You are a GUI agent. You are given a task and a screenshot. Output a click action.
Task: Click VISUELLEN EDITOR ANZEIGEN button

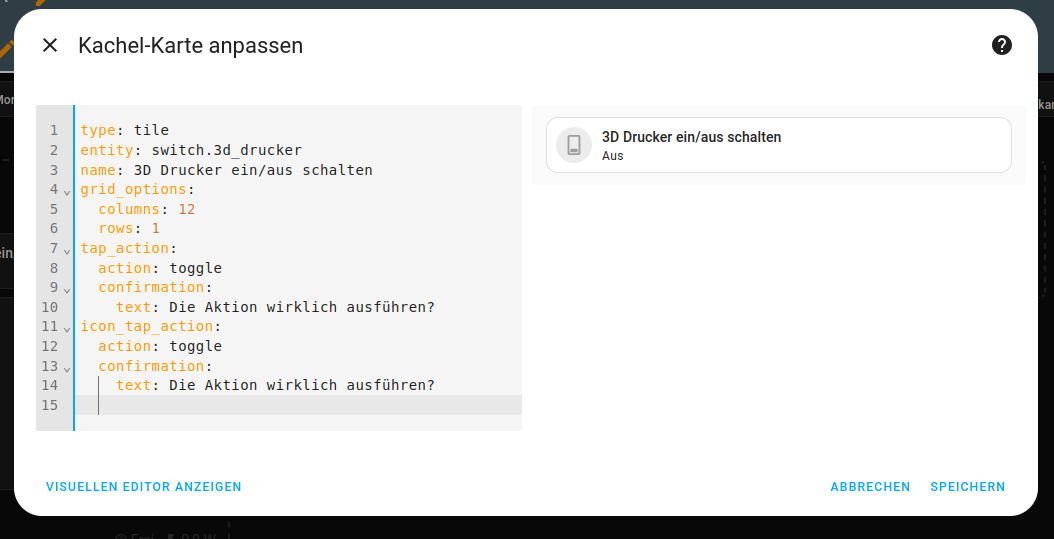(x=144, y=487)
